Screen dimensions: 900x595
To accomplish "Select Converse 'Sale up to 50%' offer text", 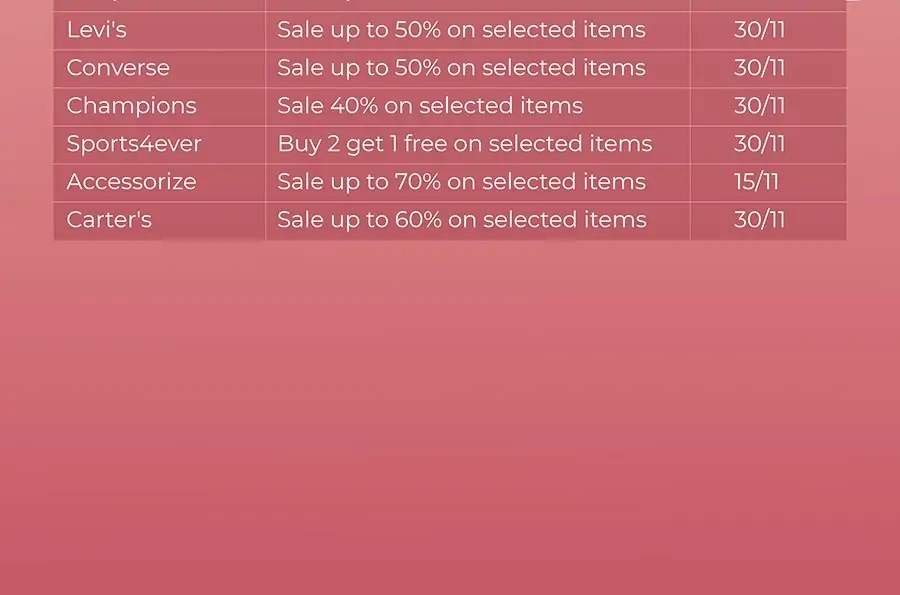I will [x=461, y=68].
